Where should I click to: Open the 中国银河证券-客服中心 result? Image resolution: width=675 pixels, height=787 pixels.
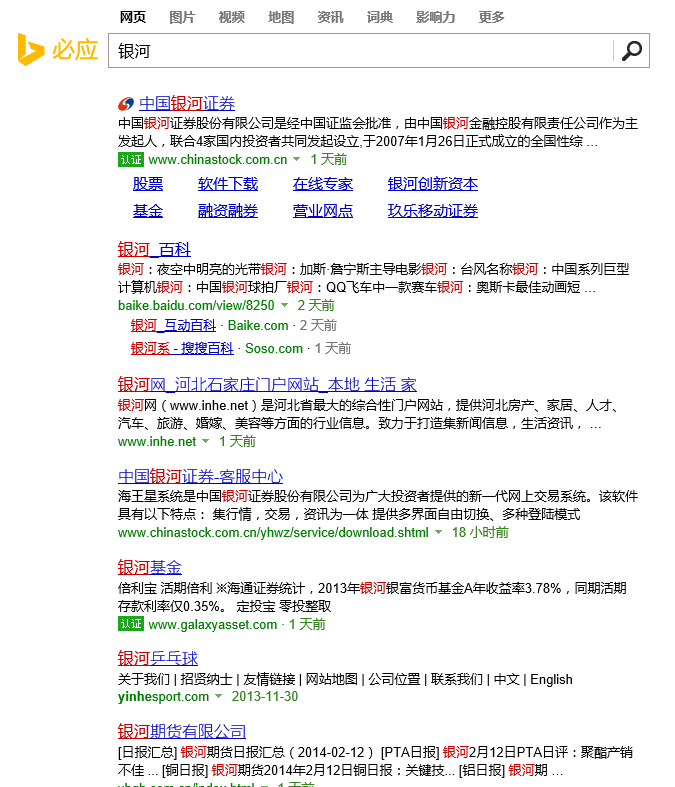200,476
